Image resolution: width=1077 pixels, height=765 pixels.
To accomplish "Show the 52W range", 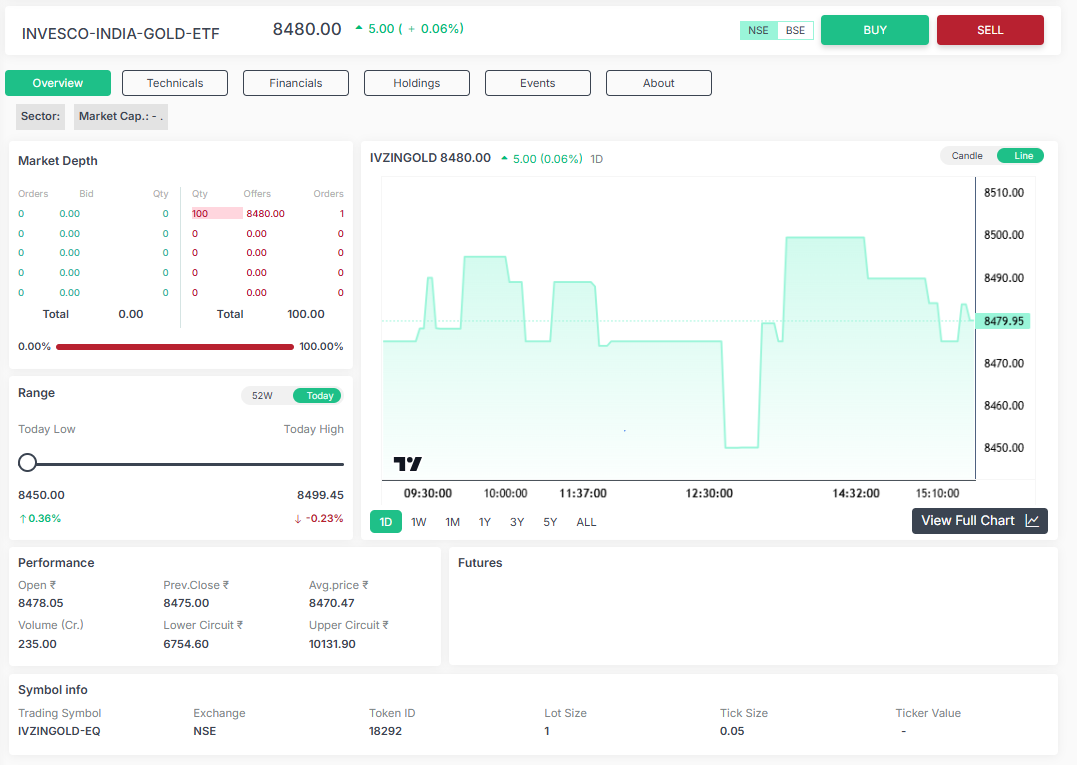I will point(262,396).
